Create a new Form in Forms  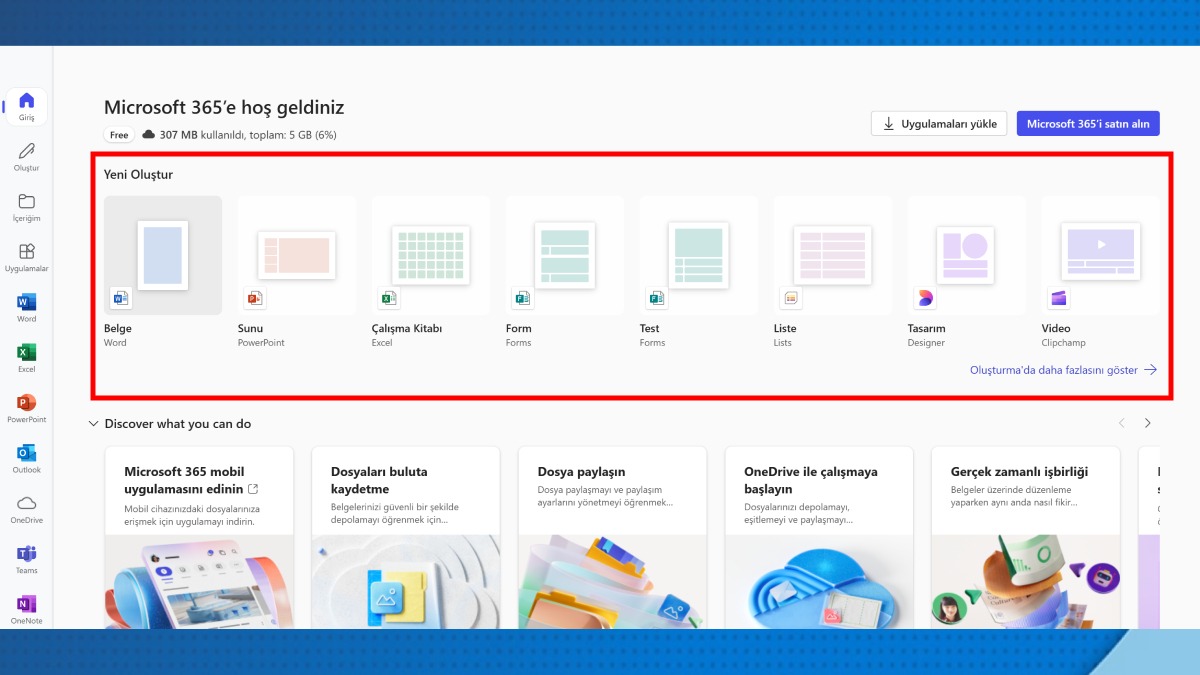coord(565,271)
